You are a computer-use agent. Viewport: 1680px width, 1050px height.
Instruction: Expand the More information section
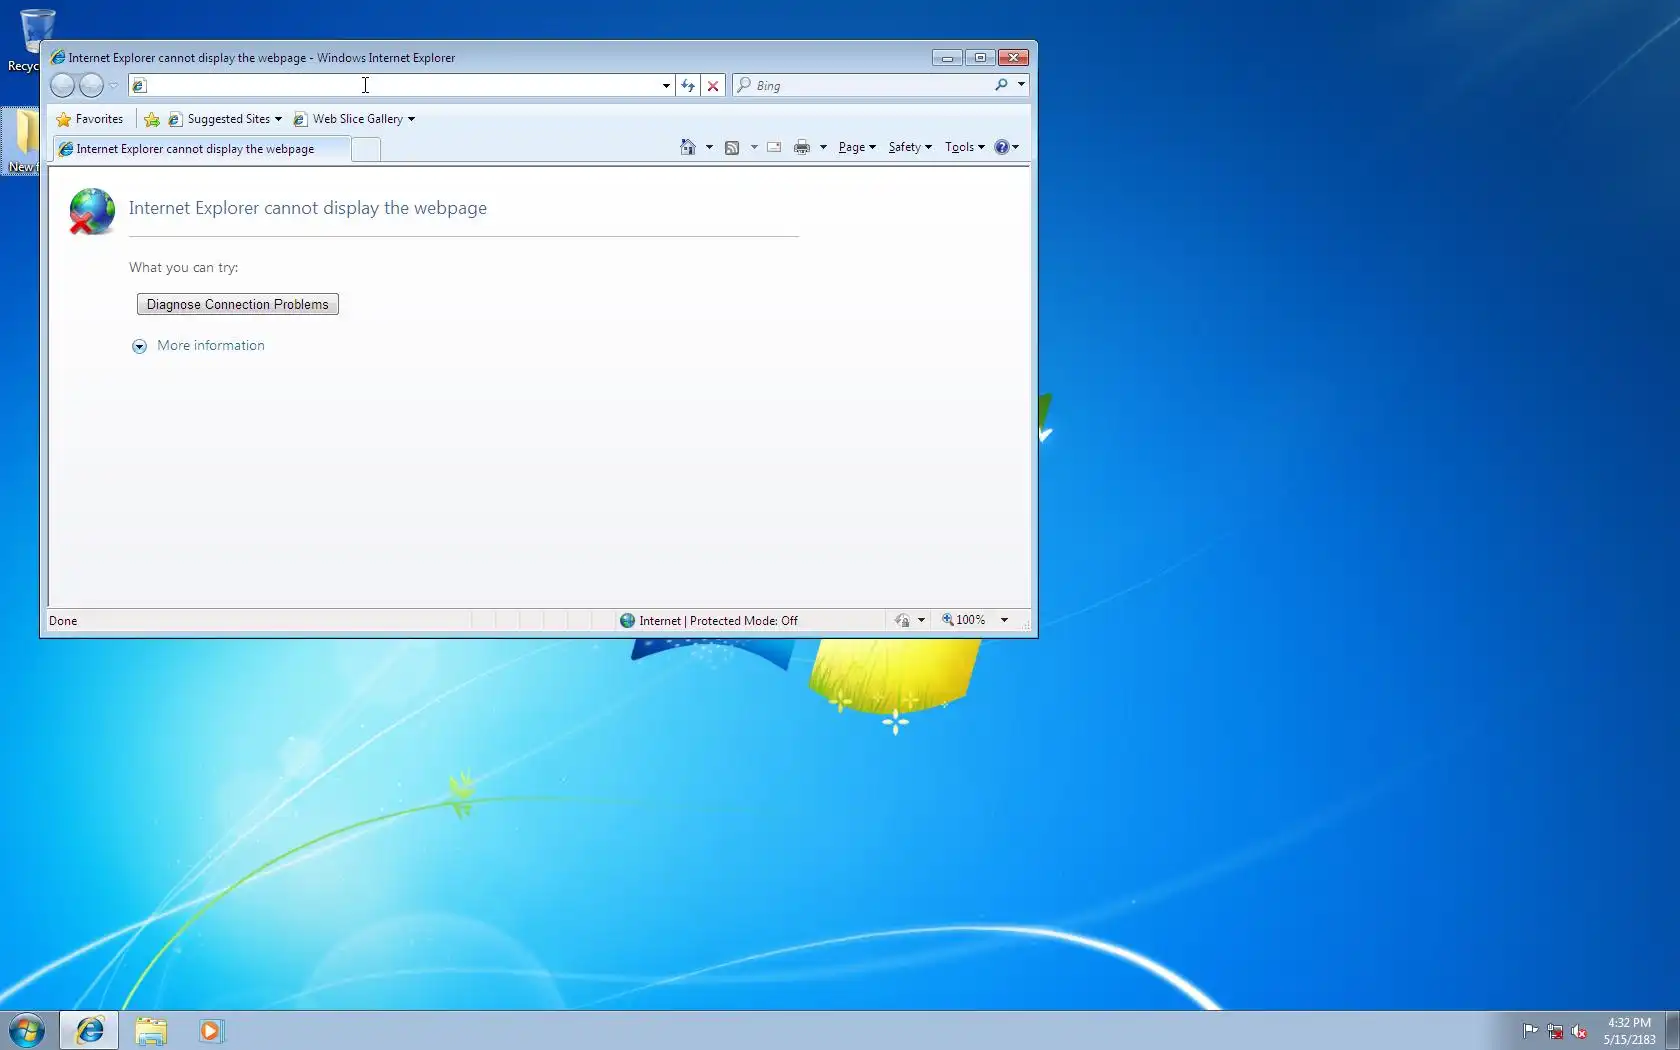click(x=198, y=346)
